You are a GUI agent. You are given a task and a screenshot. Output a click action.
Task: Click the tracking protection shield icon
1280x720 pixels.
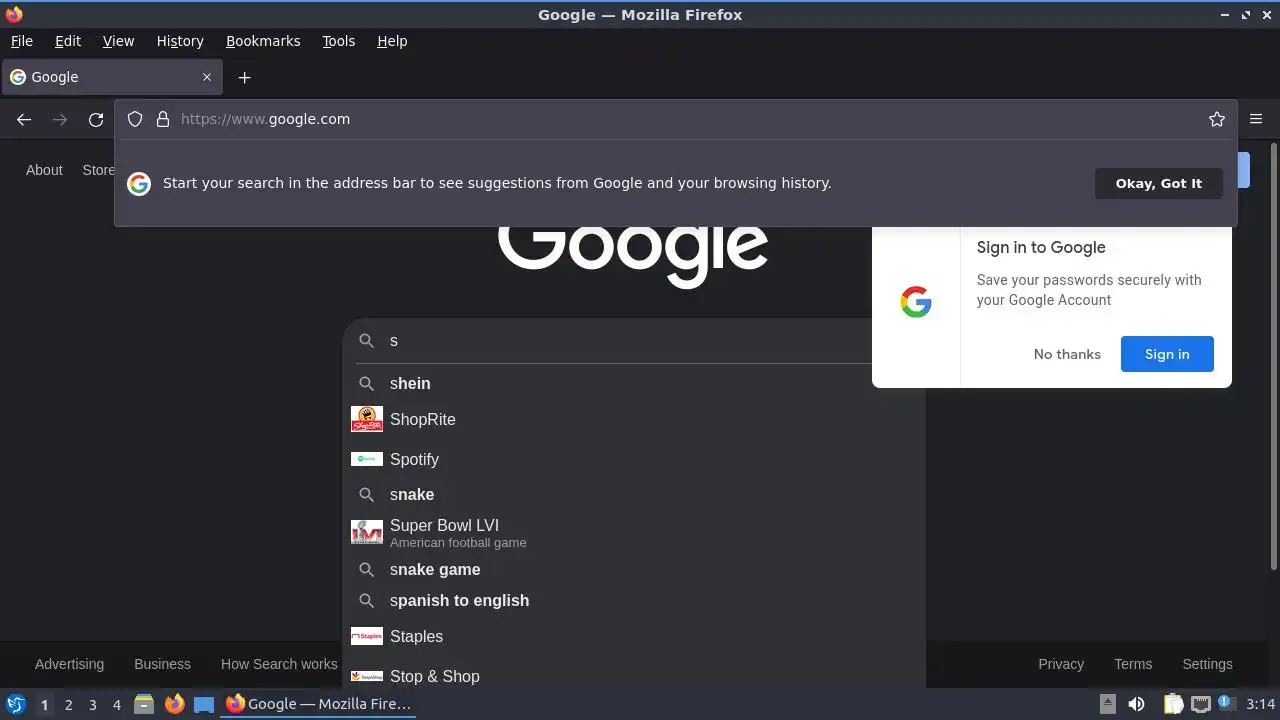[135, 119]
